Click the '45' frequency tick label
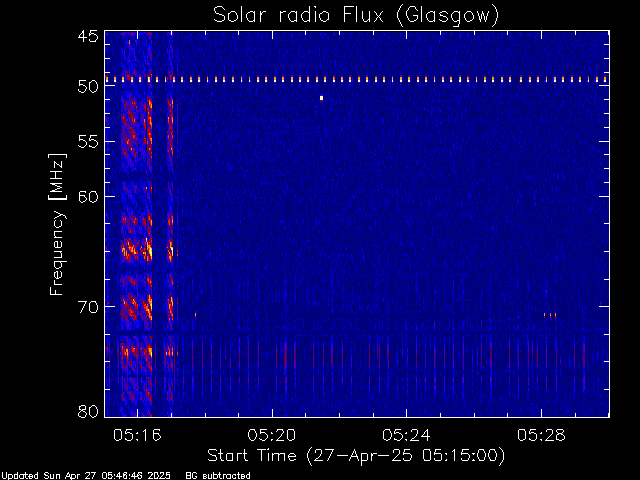This screenshot has width=640, height=480. tap(88, 36)
